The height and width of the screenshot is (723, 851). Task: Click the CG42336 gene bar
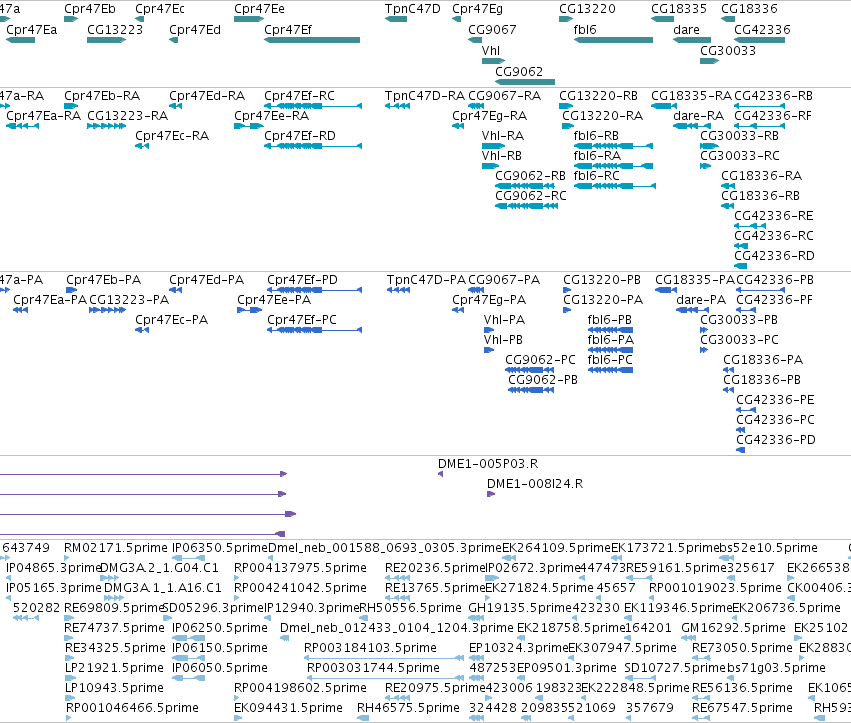(759, 40)
